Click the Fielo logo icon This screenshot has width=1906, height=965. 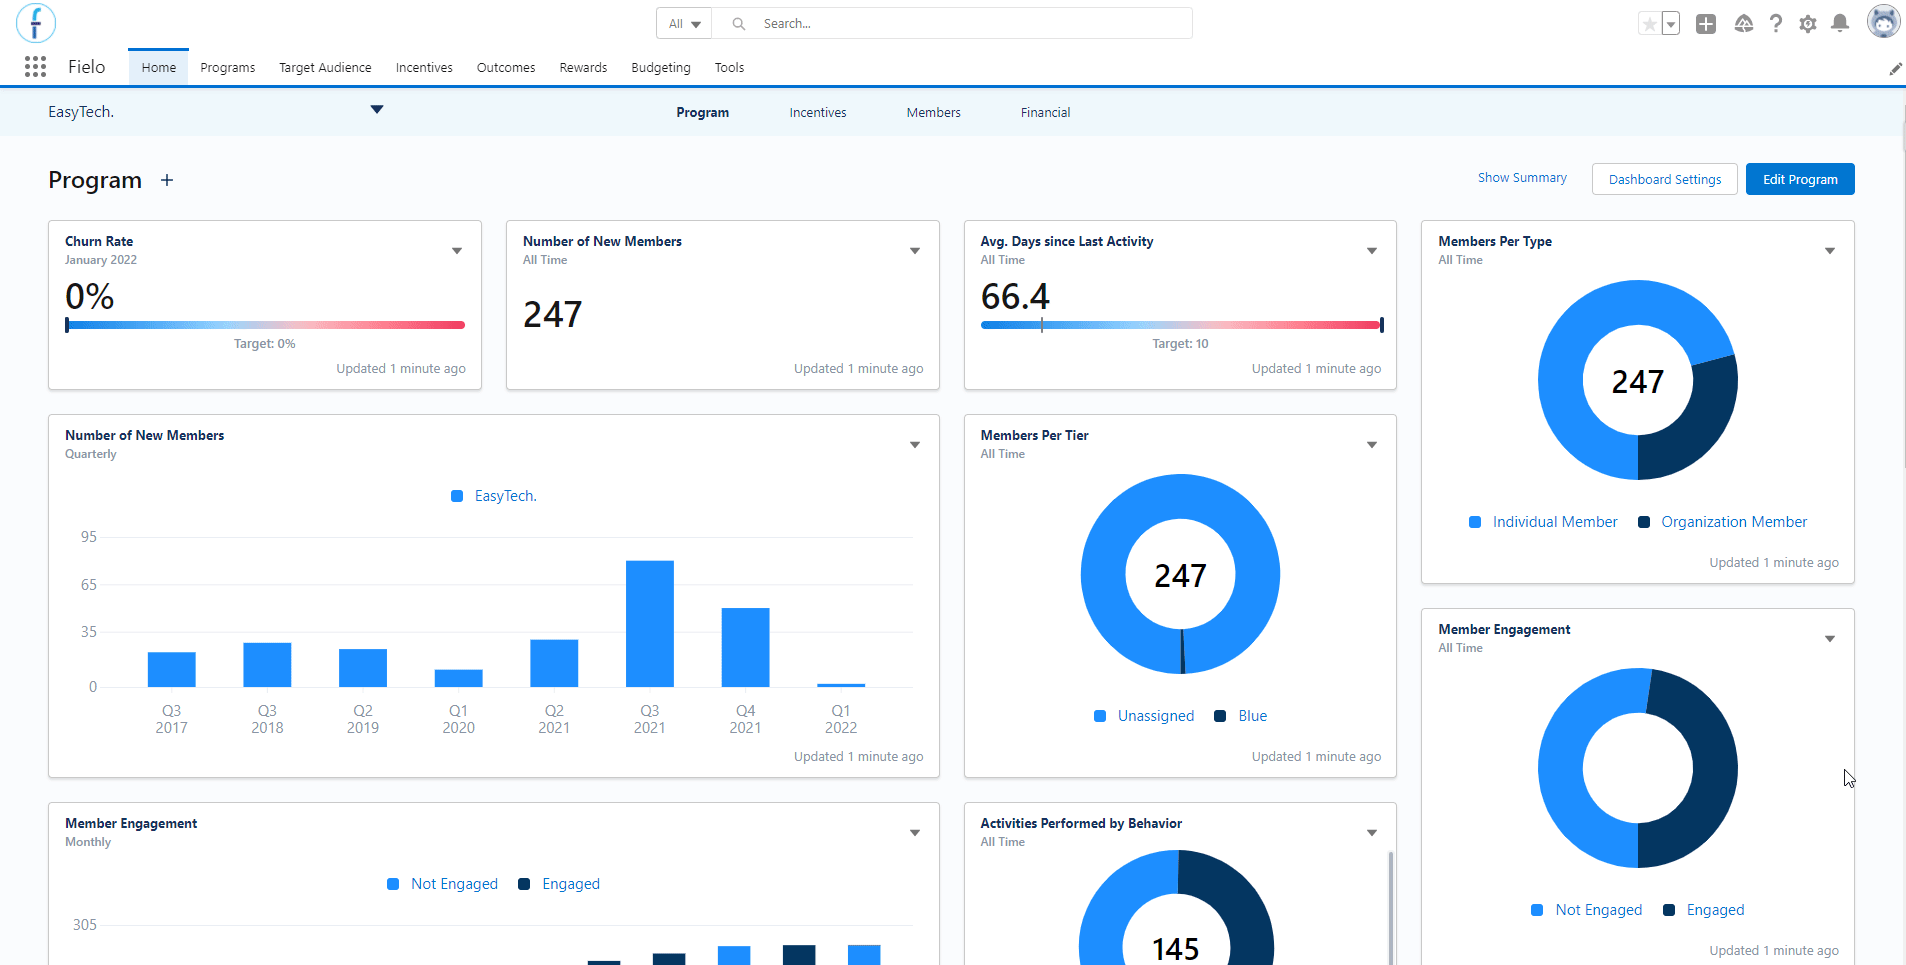(x=36, y=23)
